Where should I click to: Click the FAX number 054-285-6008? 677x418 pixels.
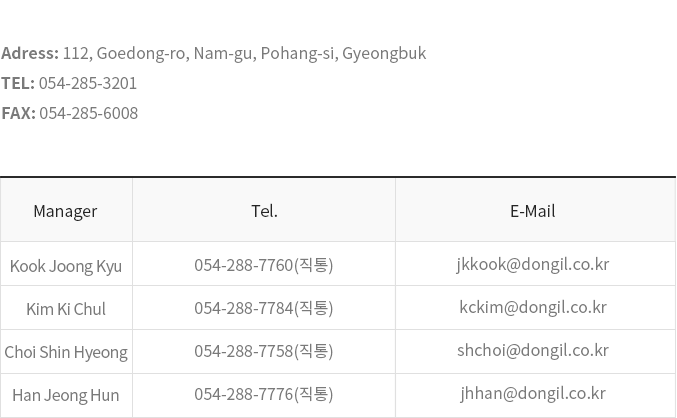pyautogui.click(x=89, y=113)
